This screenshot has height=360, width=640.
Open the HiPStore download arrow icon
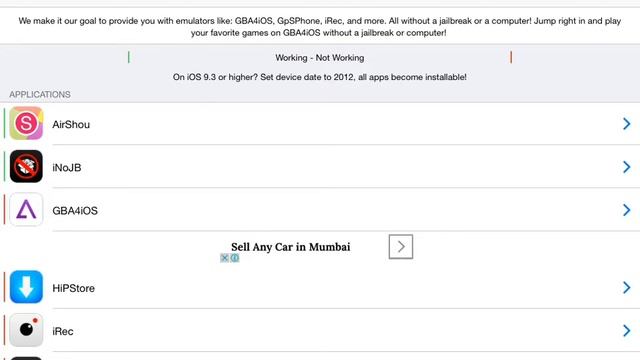[26, 287]
